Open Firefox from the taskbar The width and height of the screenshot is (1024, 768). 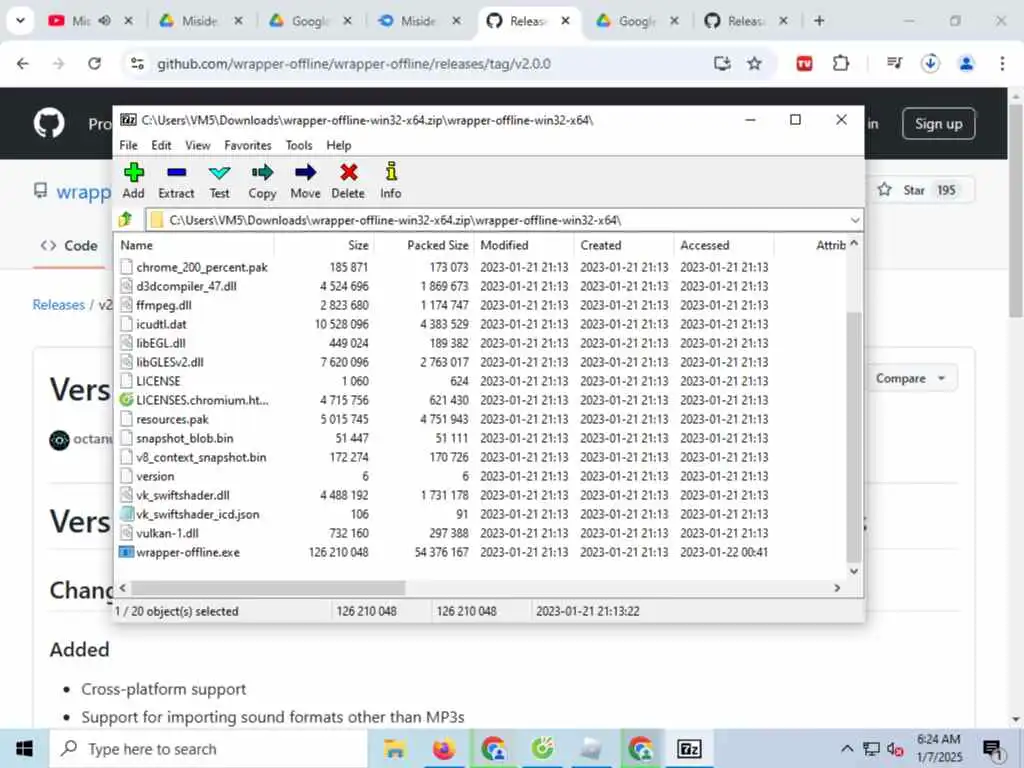click(x=444, y=748)
